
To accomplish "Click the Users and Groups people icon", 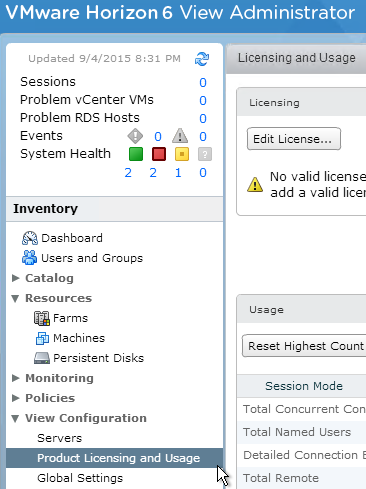I will (30, 258).
